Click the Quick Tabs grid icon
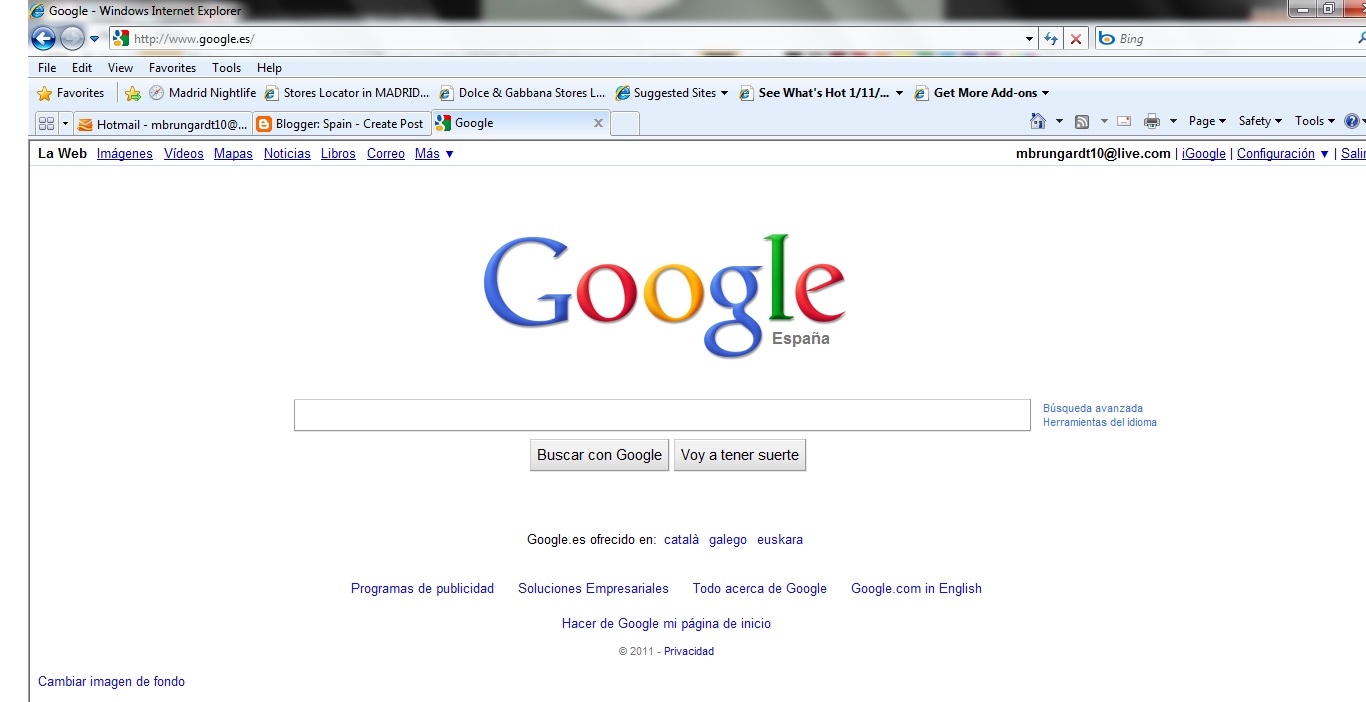This screenshot has width=1366, height=702. [x=46, y=123]
